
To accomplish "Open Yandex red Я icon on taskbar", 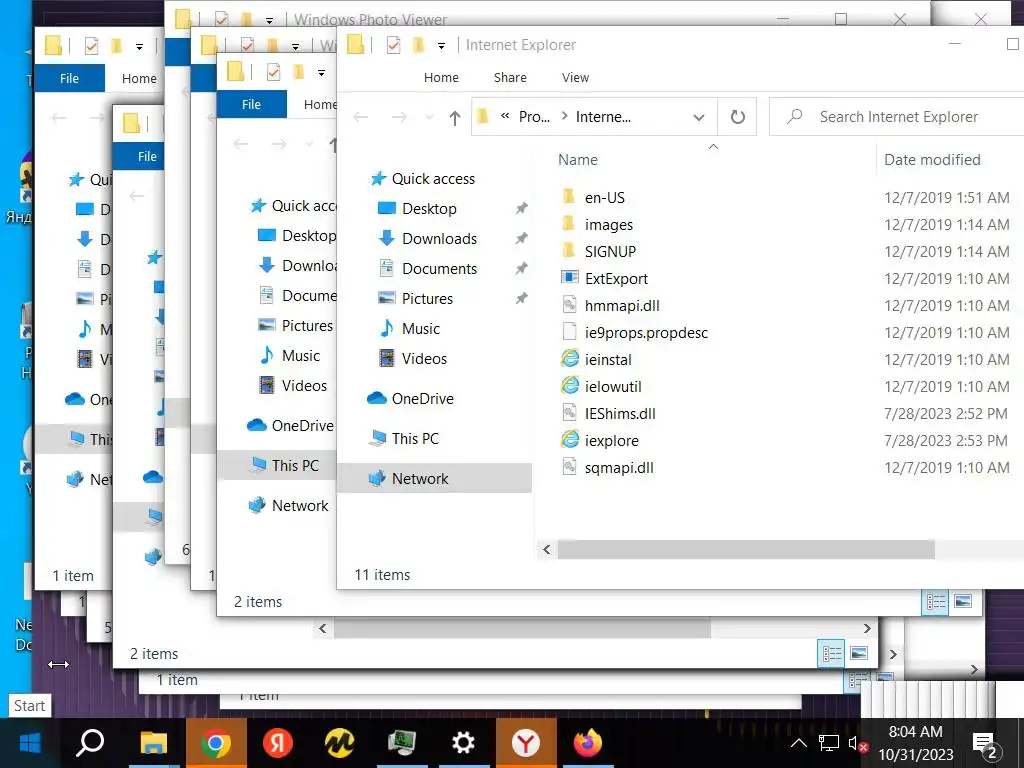I will pyautogui.click(x=278, y=743).
